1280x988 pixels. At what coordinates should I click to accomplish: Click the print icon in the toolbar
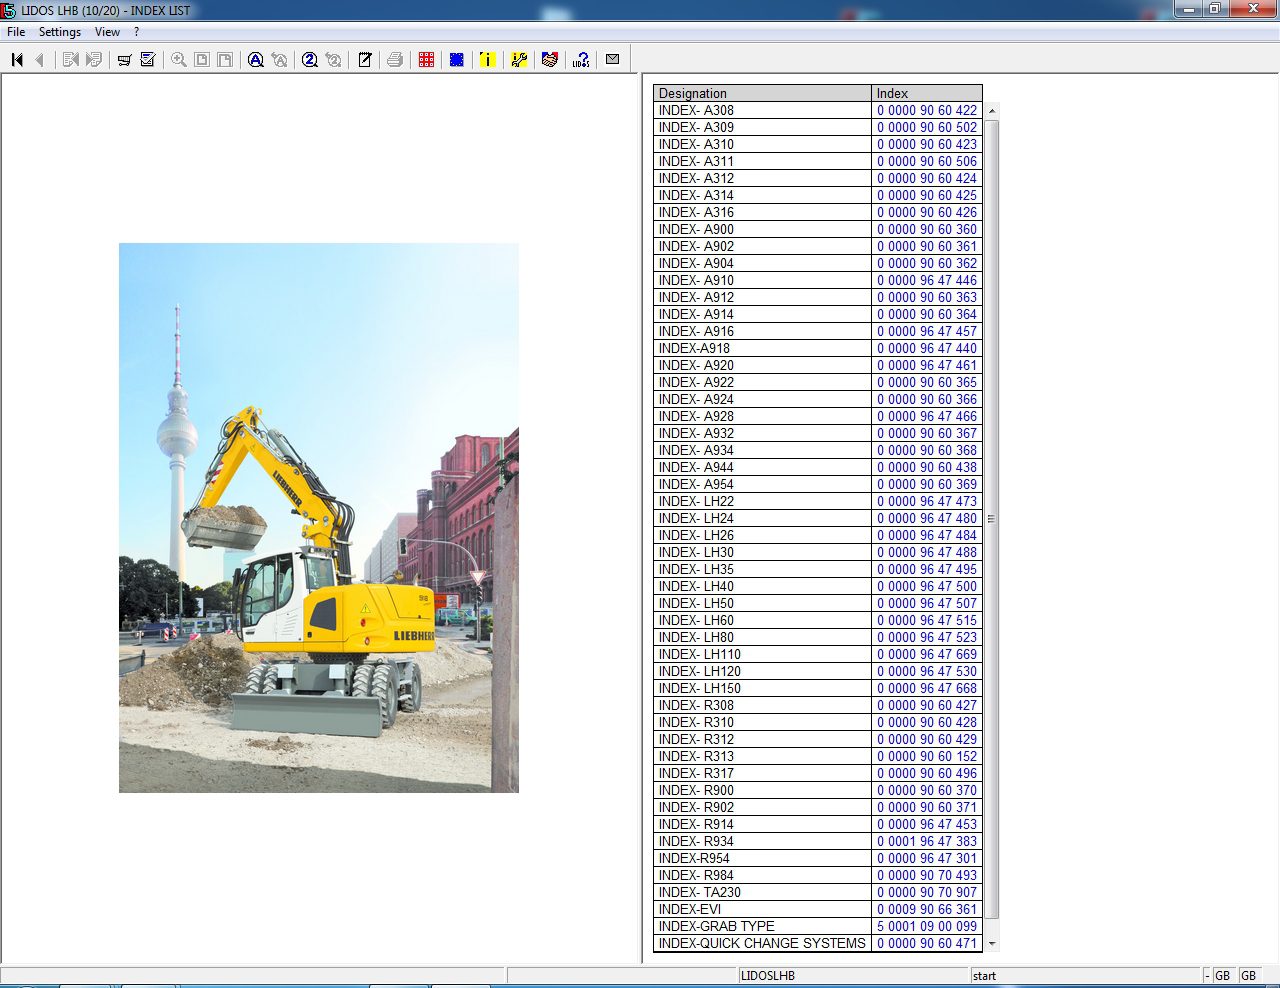click(x=394, y=59)
